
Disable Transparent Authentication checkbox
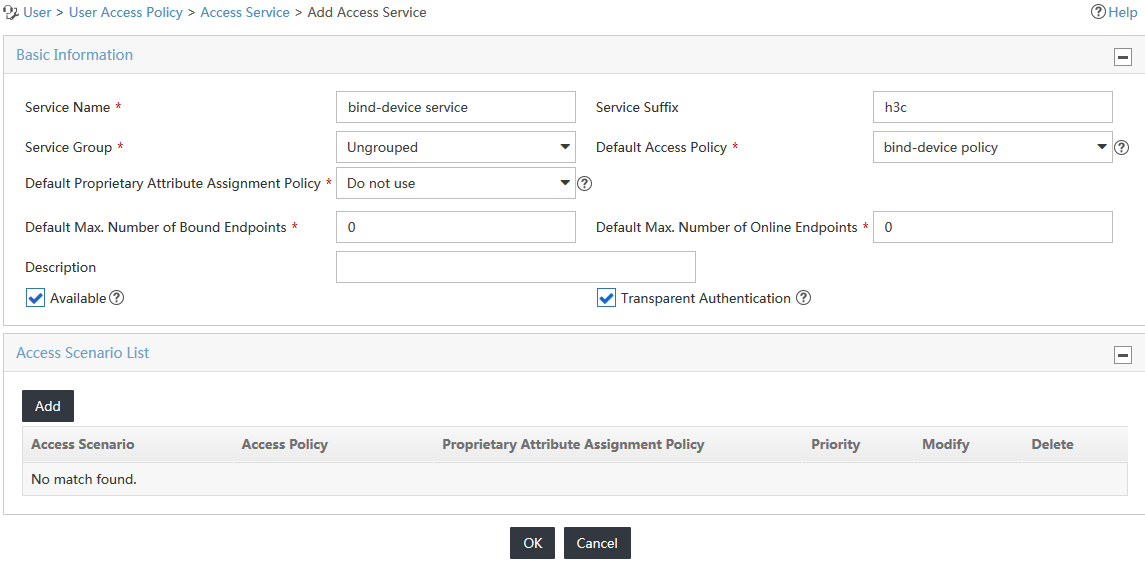click(606, 298)
